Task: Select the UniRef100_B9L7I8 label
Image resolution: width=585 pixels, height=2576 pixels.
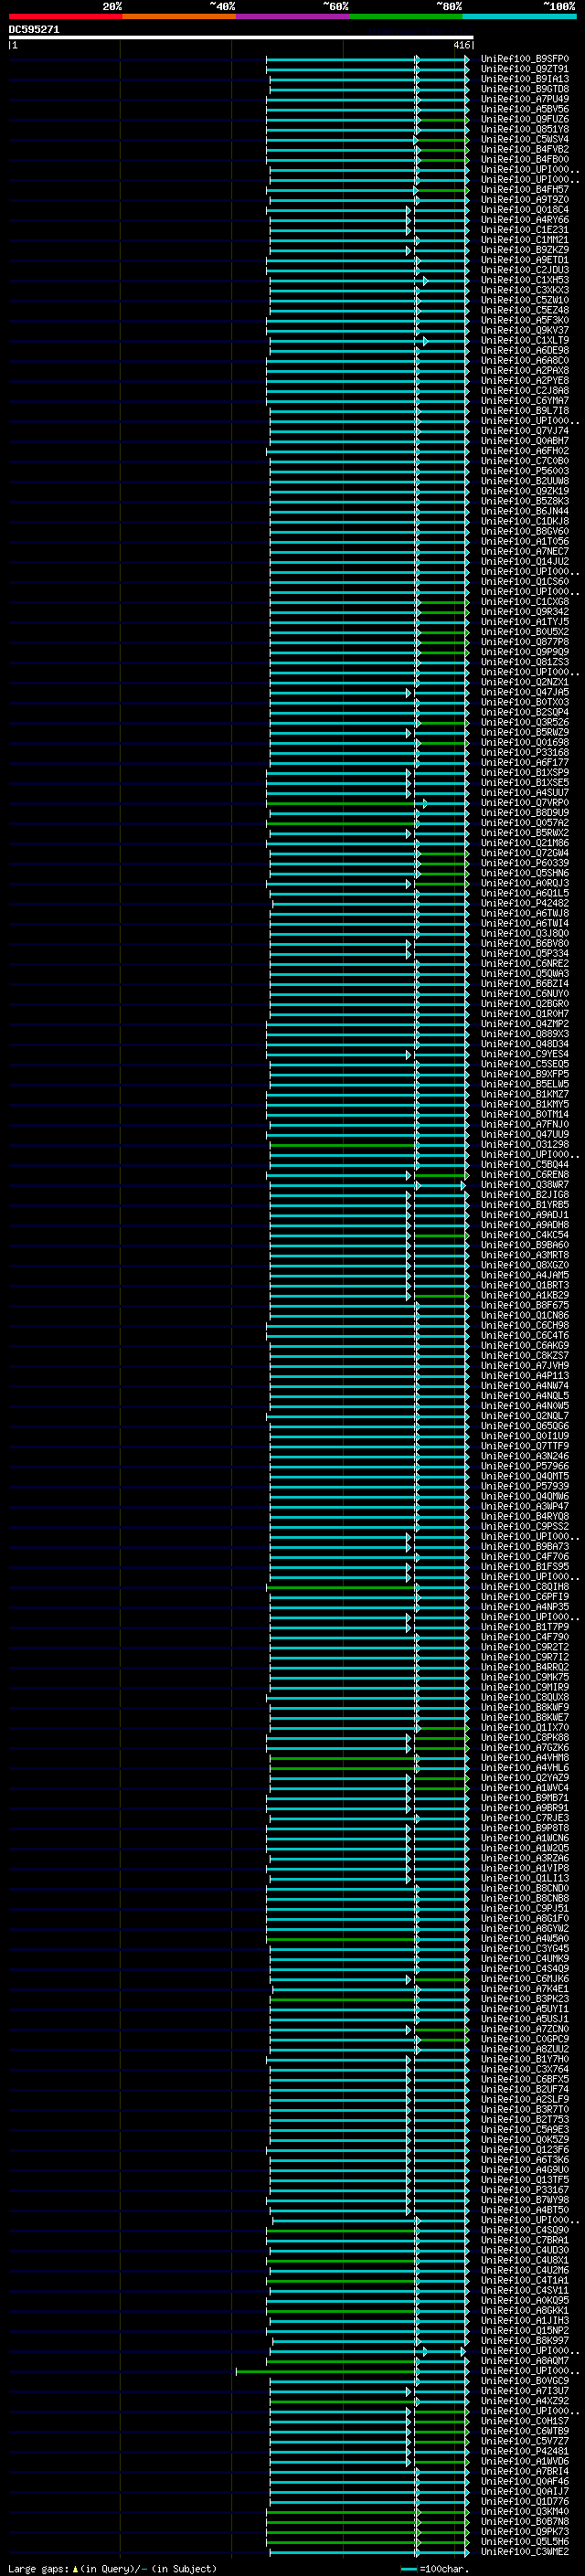Action: click(x=524, y=411)
